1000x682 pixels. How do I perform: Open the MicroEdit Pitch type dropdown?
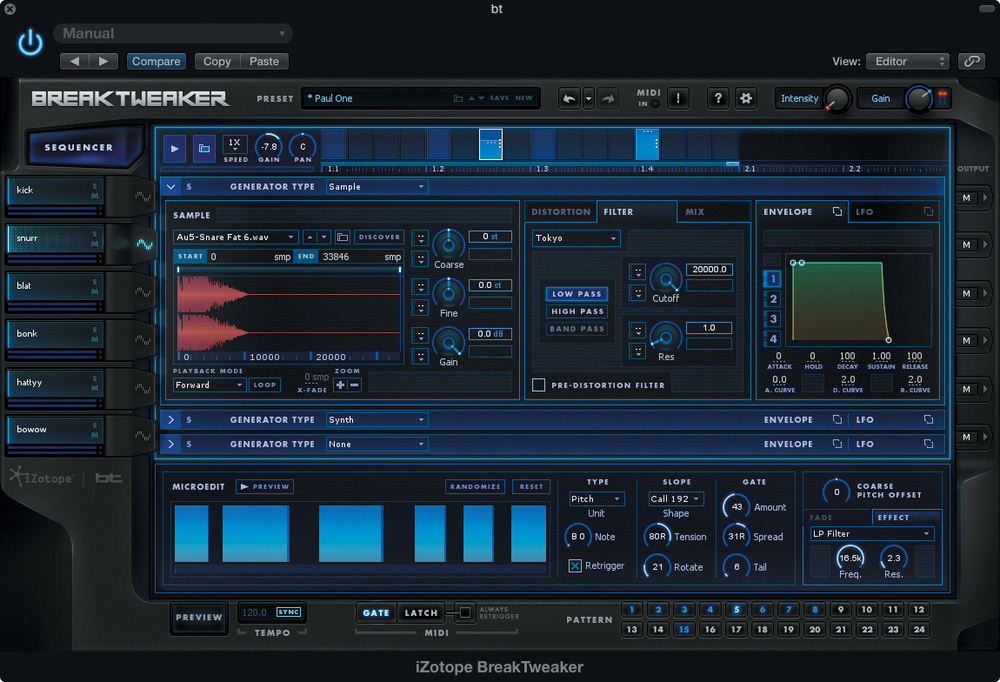pos(596,498)
